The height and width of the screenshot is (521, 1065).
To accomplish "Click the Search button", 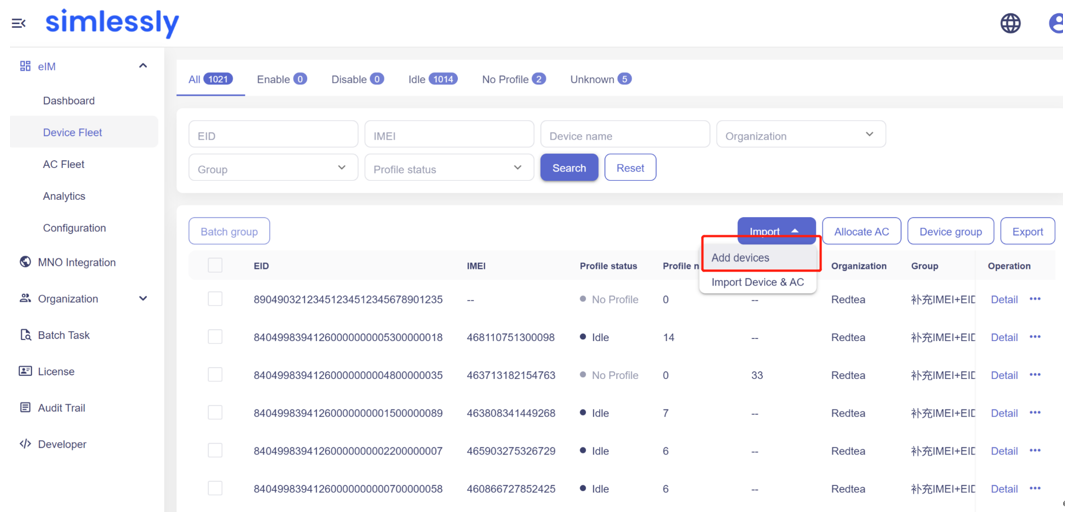I will pyautogui.click(x=569, y=168).
